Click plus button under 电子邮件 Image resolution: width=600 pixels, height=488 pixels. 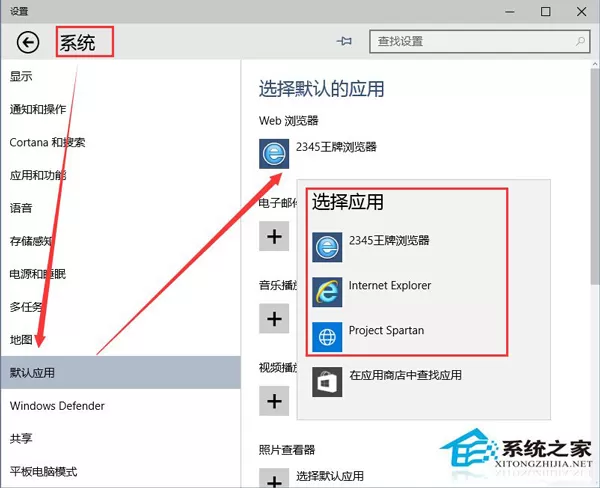click(274, 236)
